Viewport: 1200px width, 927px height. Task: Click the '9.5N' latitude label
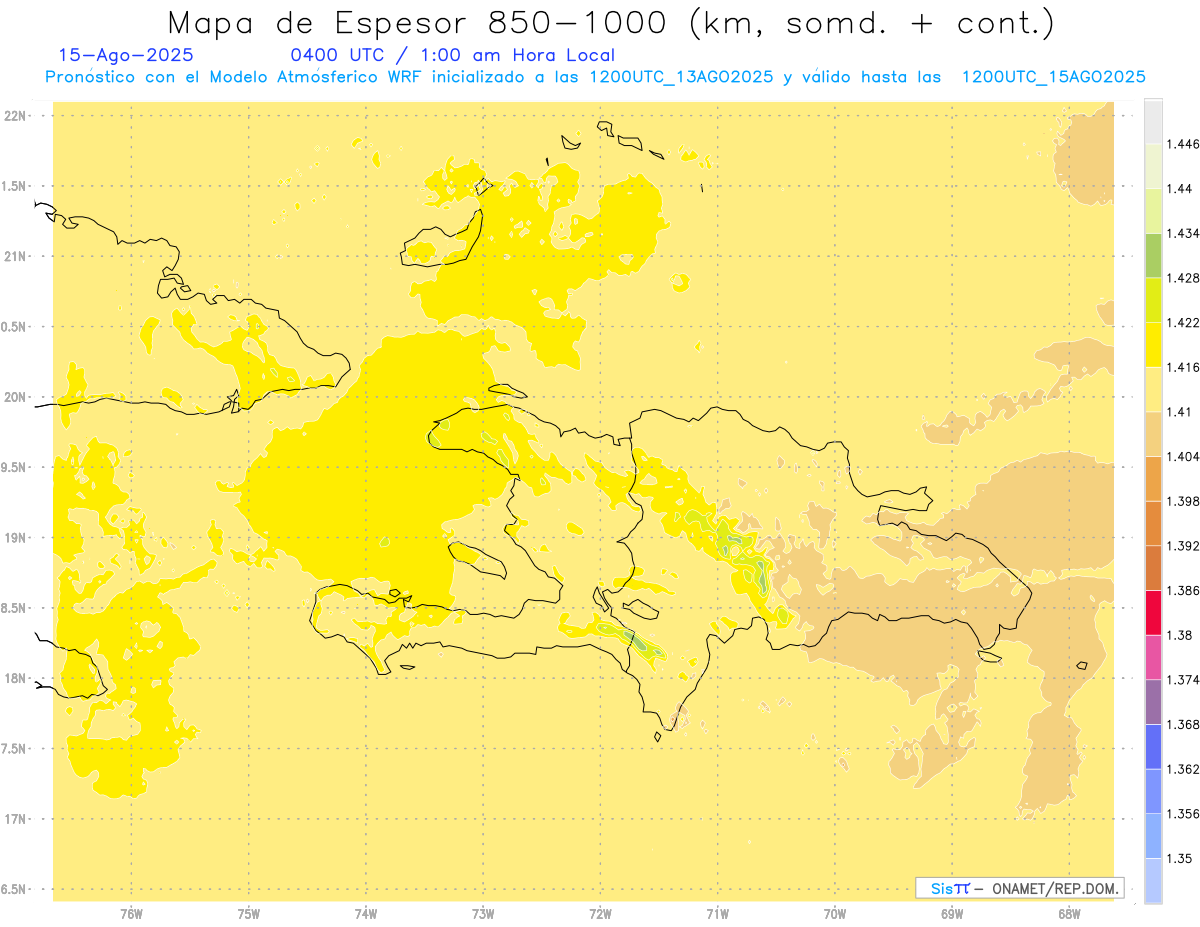(x=15, y=467)
